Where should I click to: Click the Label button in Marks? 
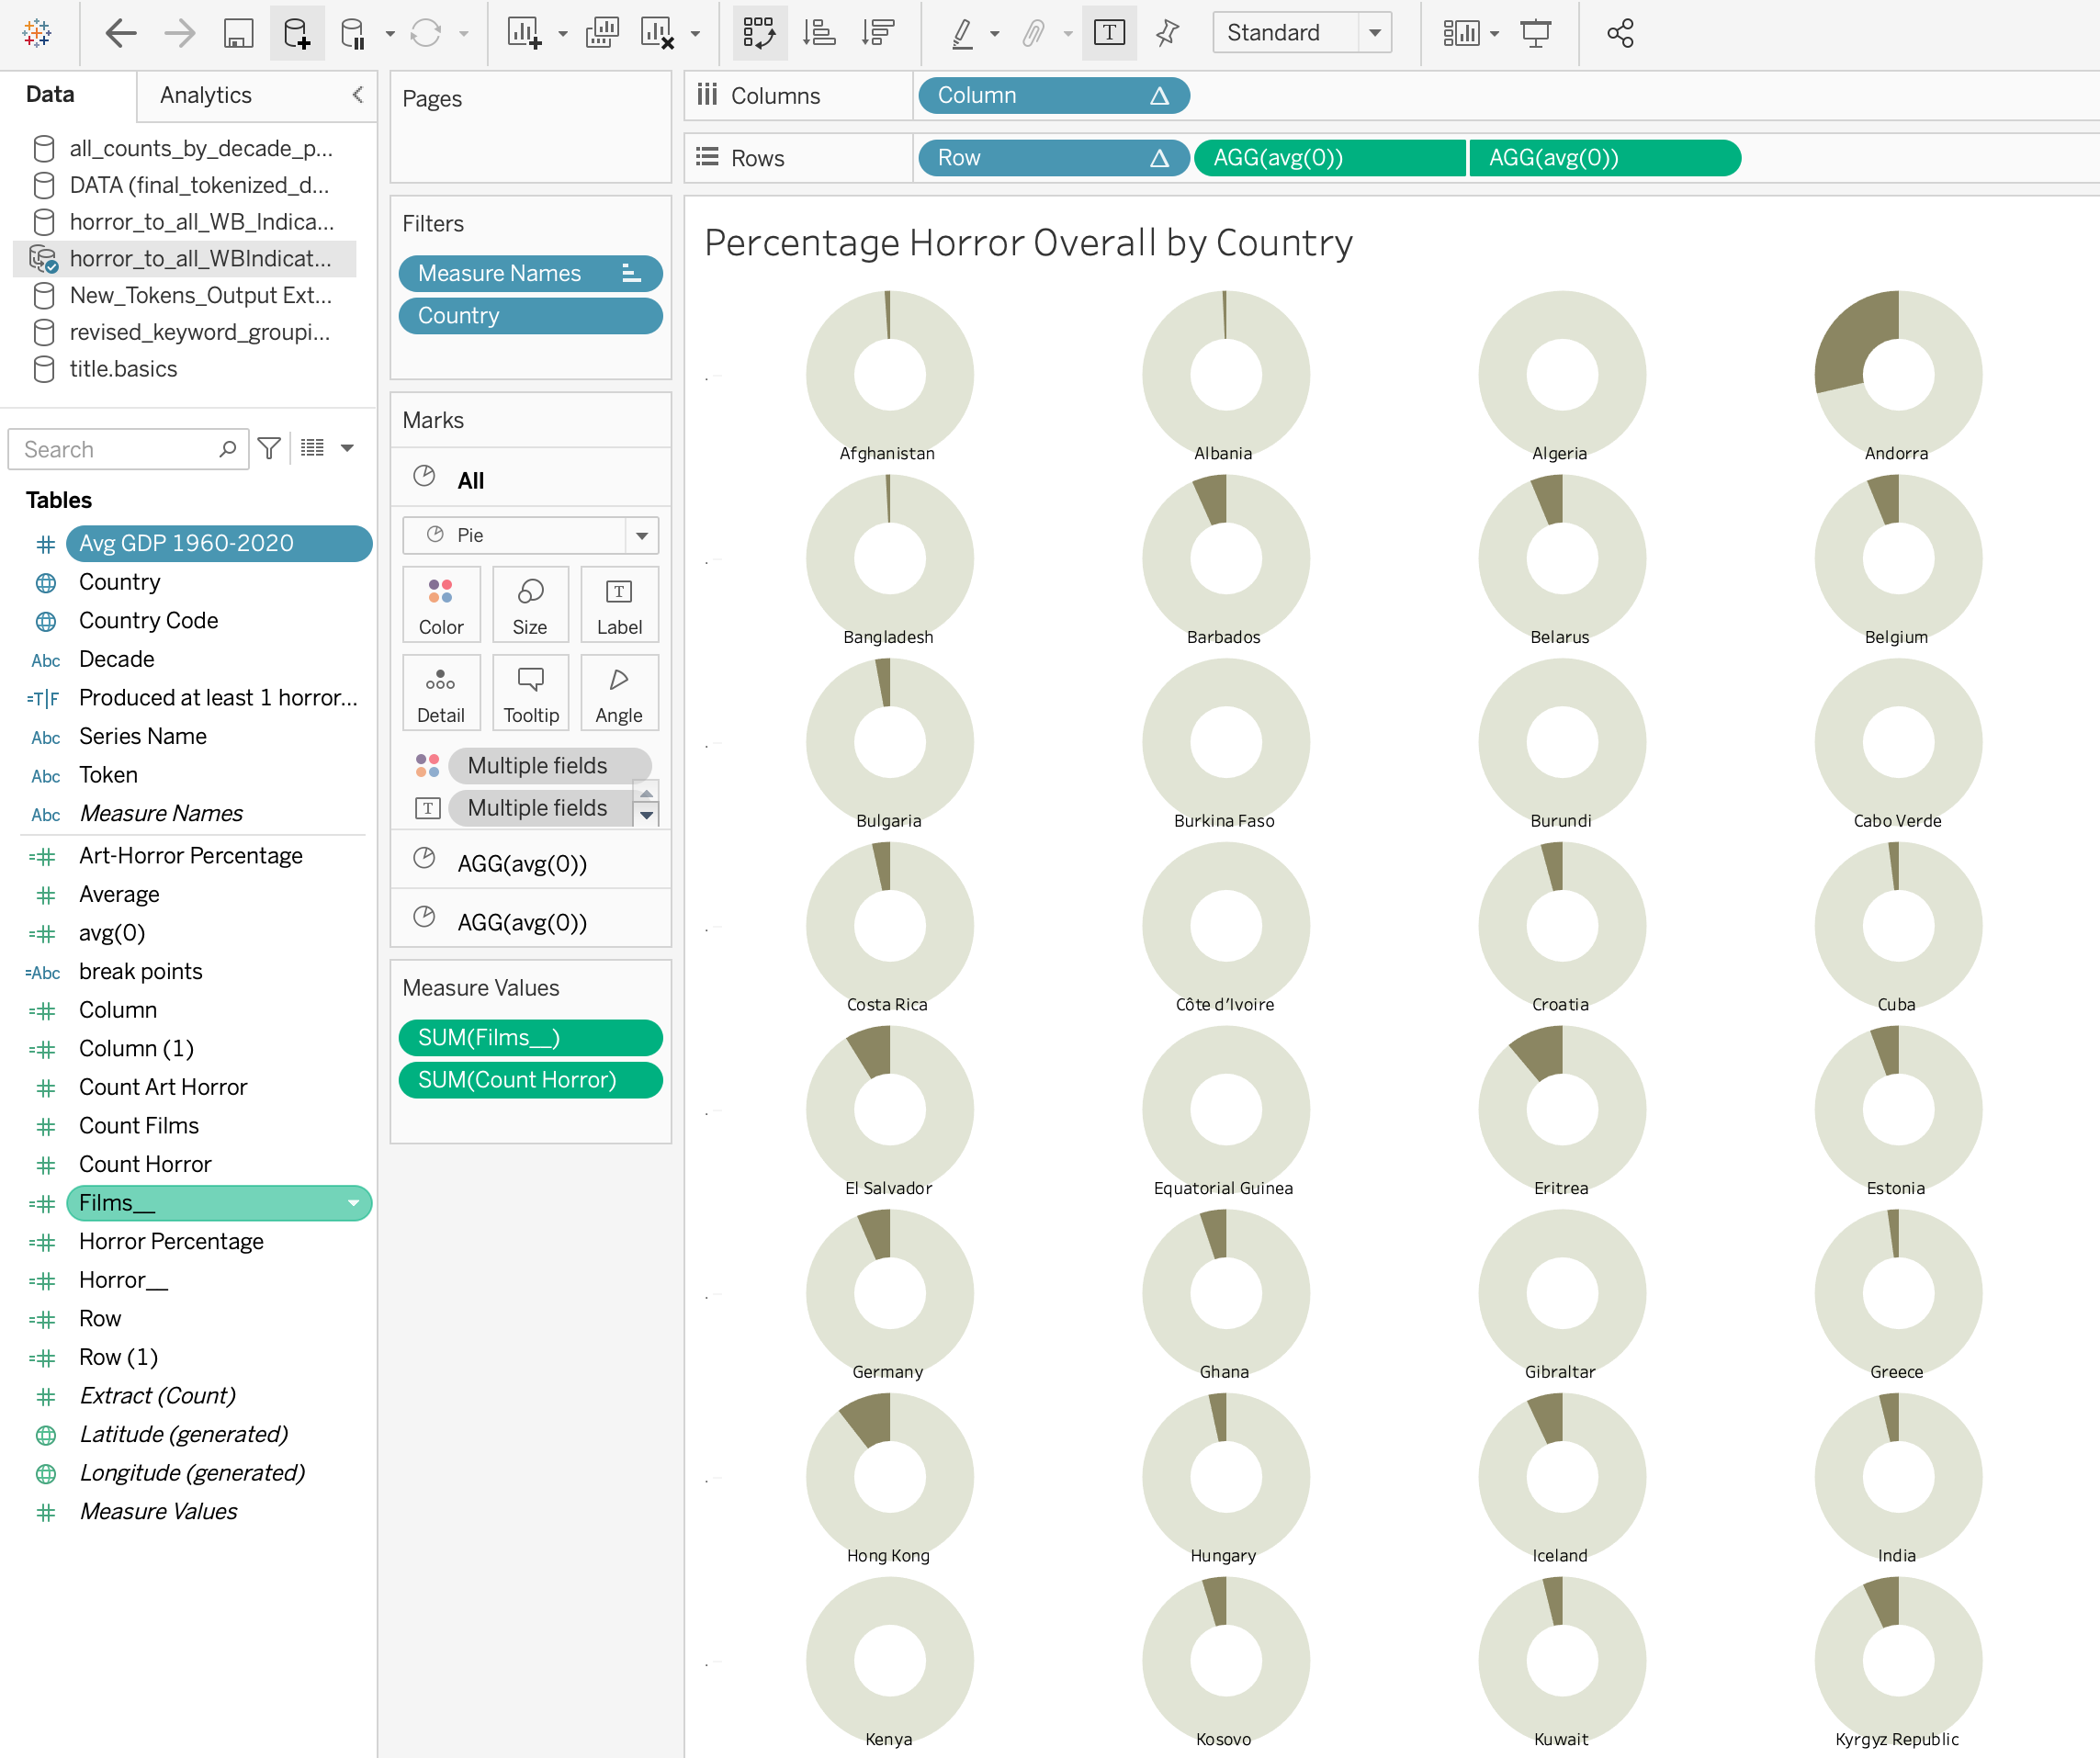[619, 604]
